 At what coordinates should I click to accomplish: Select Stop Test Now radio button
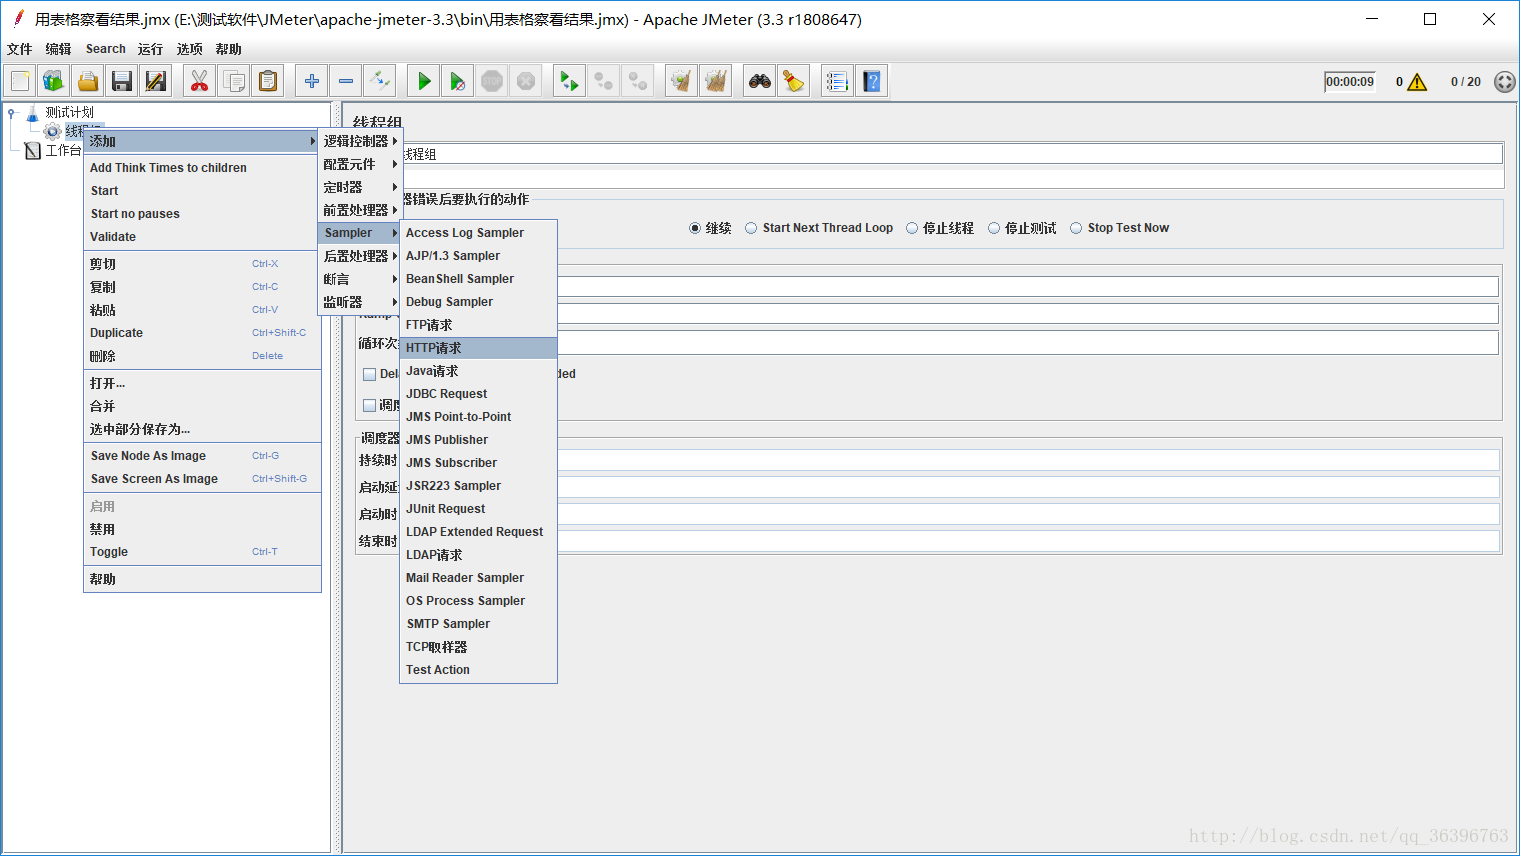pos(1076,228)
